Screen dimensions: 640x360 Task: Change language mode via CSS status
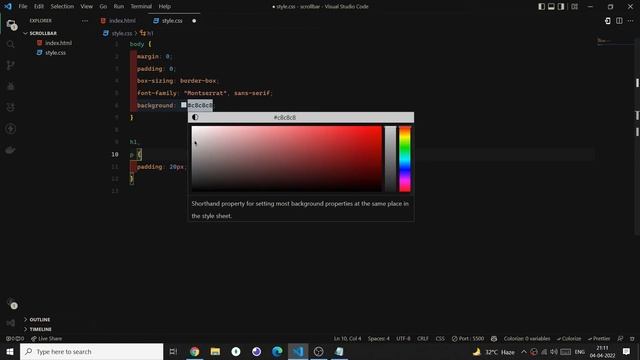point(440,339)
